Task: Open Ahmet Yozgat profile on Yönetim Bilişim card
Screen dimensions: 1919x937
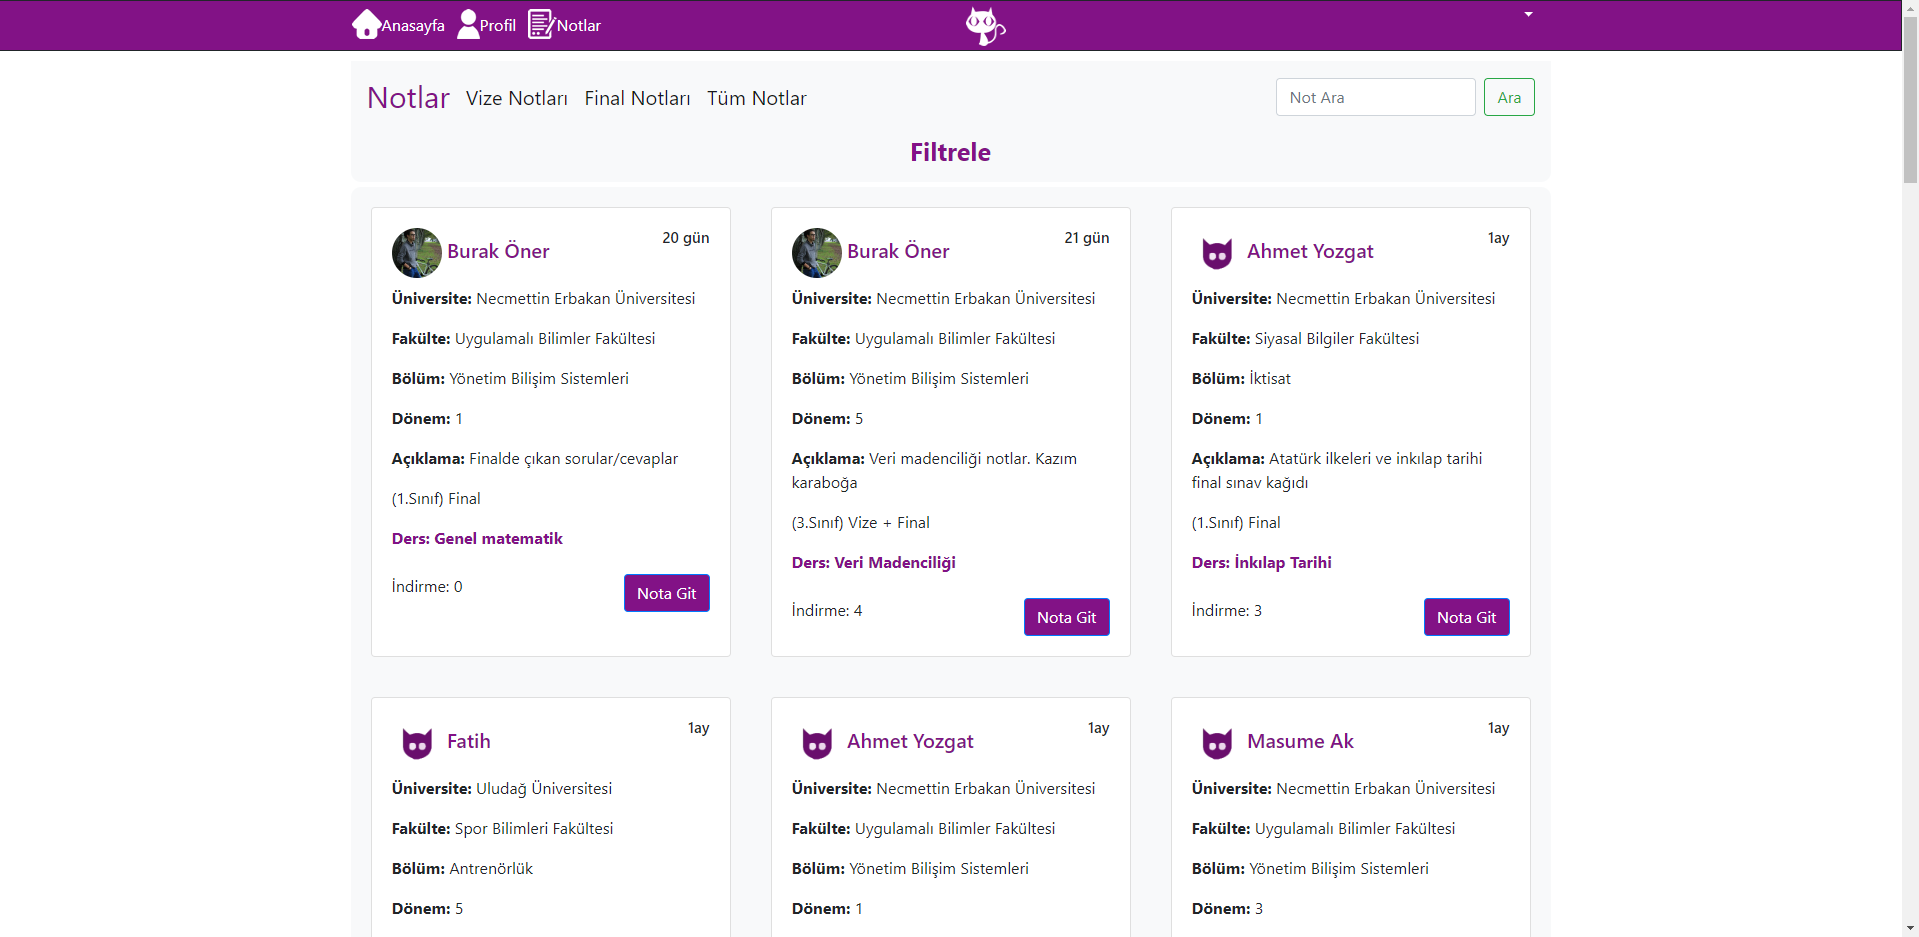Action: (910, 741)
